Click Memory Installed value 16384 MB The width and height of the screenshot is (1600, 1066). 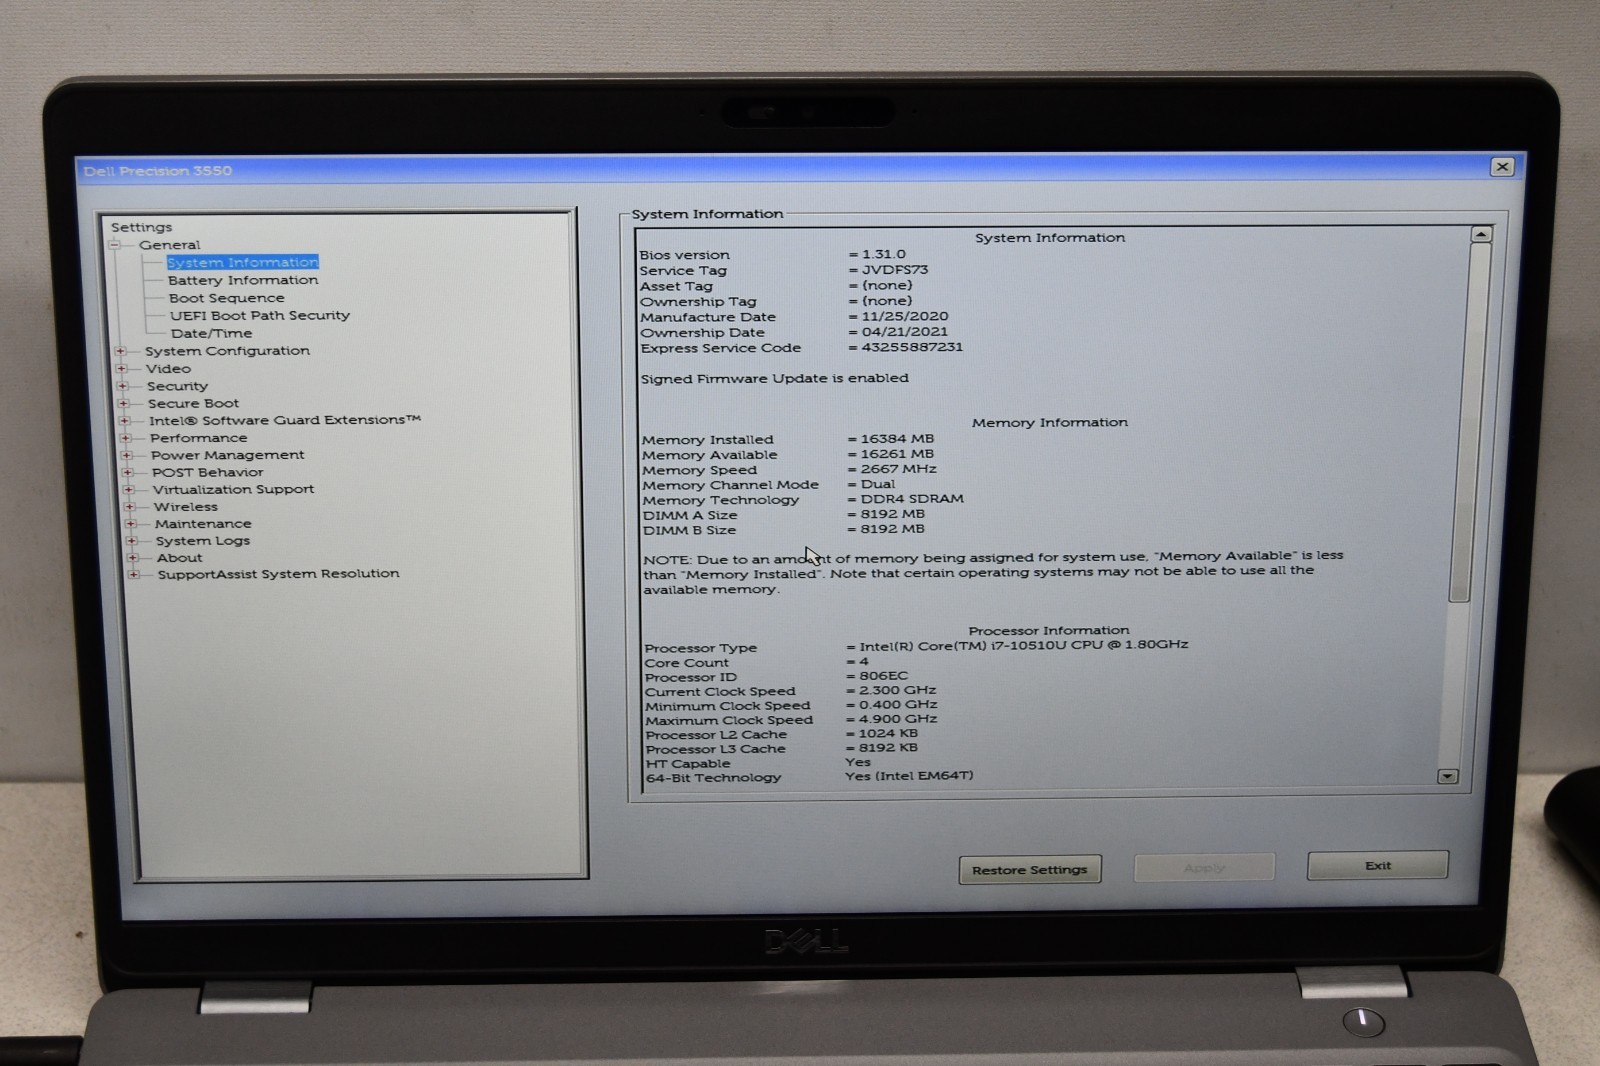pos(897,438)
